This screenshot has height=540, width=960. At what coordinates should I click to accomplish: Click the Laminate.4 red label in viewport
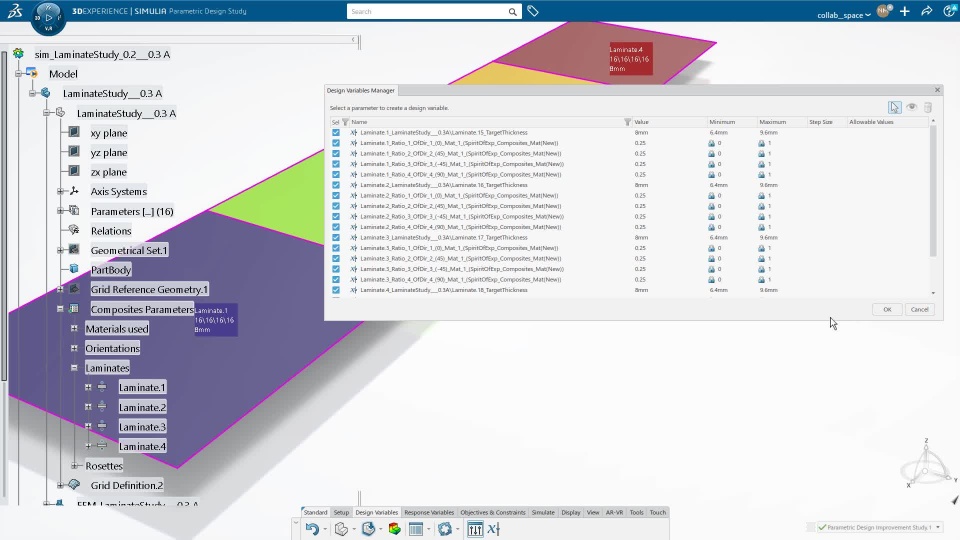pyautogui.click(x=630, y=59)
